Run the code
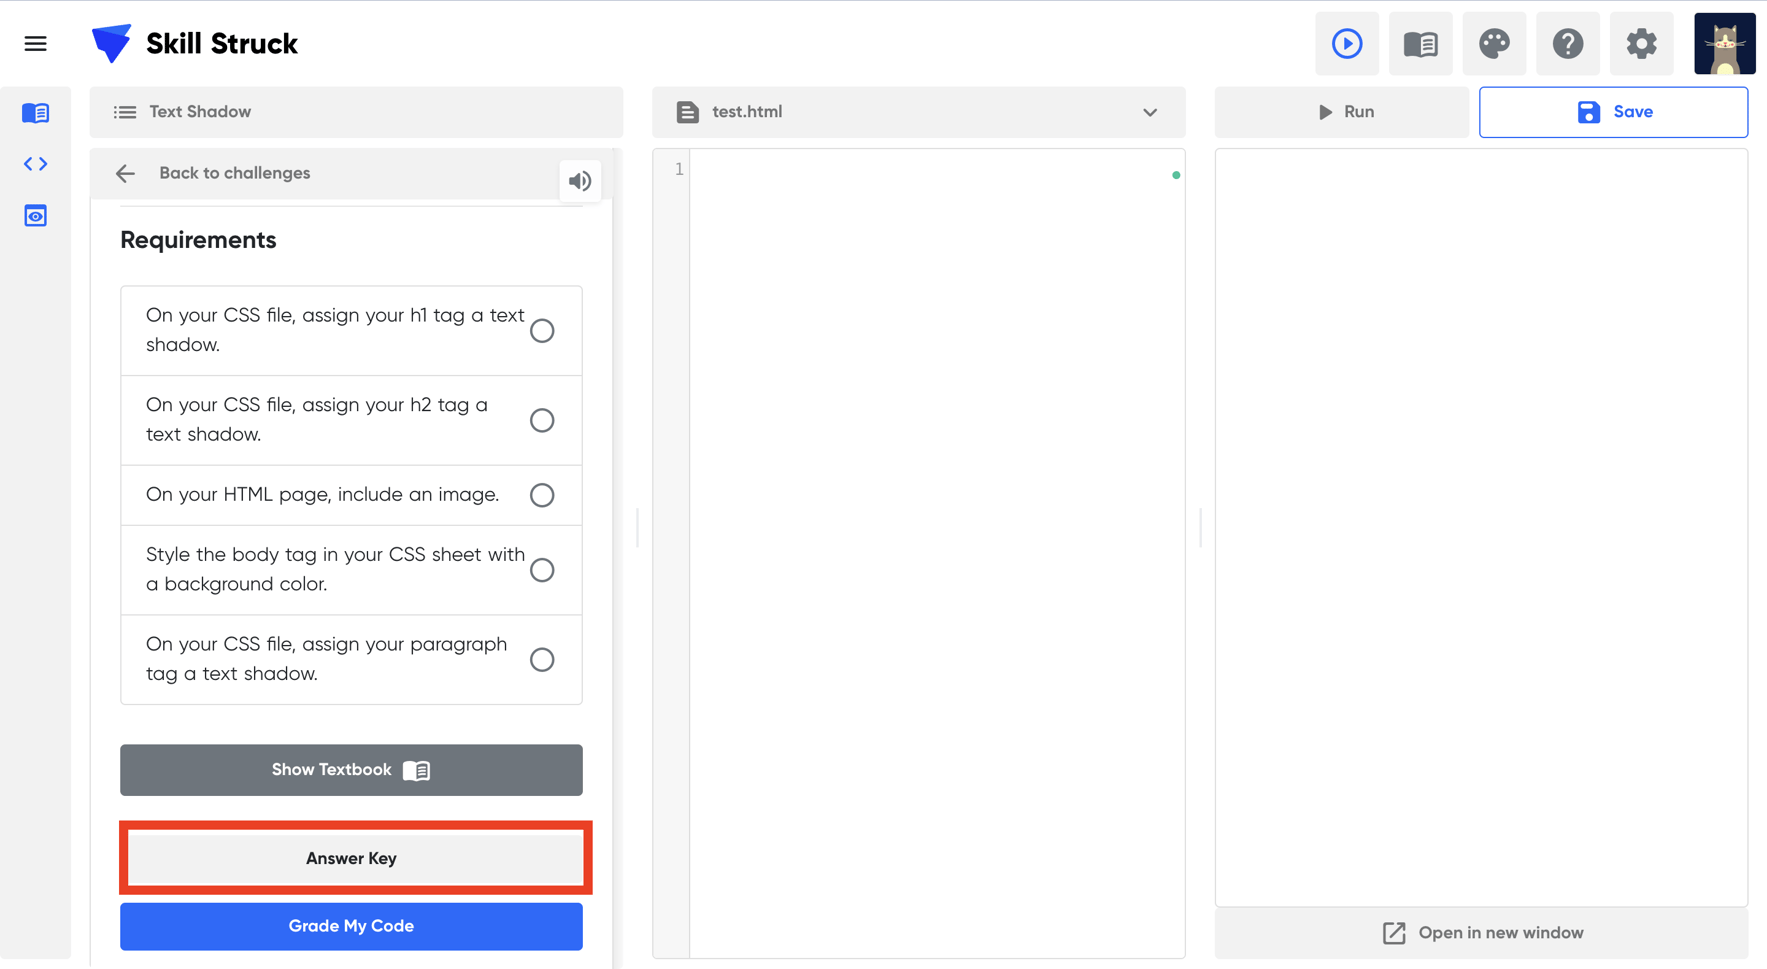The image size is (1767, 969). tap(1344, 112)
